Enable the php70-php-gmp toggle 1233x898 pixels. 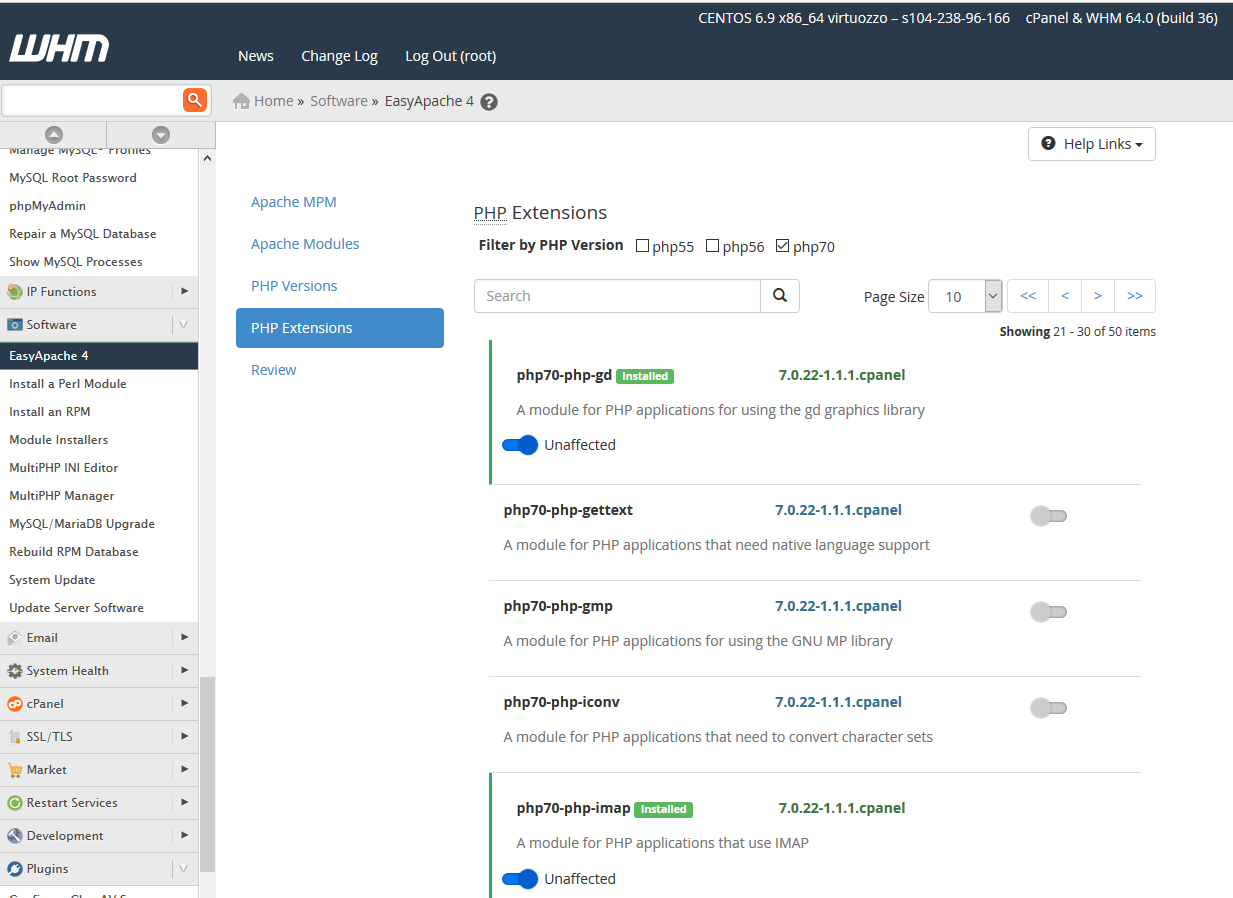[1049, 612]
